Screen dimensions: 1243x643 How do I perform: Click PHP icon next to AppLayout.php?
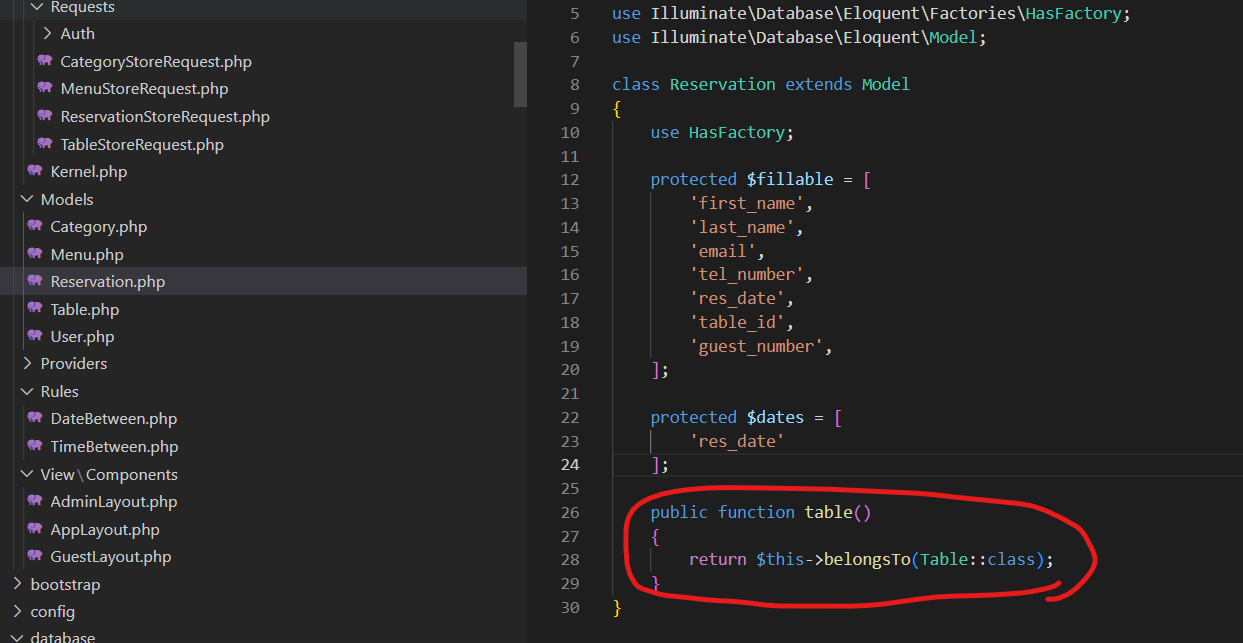[34, 529]
